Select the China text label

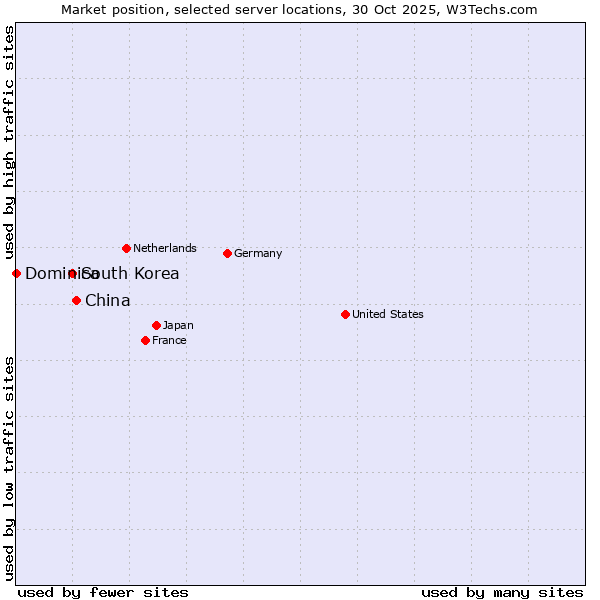tap(108, 300)
